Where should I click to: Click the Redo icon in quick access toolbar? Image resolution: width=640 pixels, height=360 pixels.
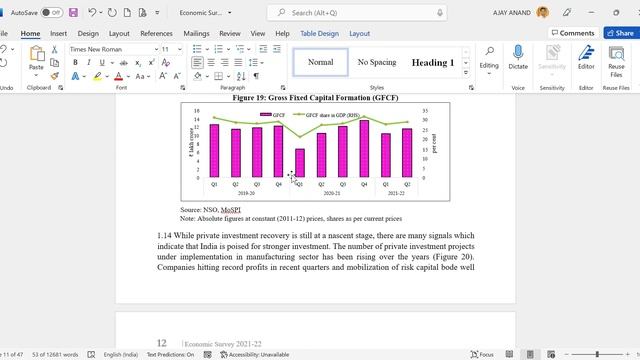112,13
